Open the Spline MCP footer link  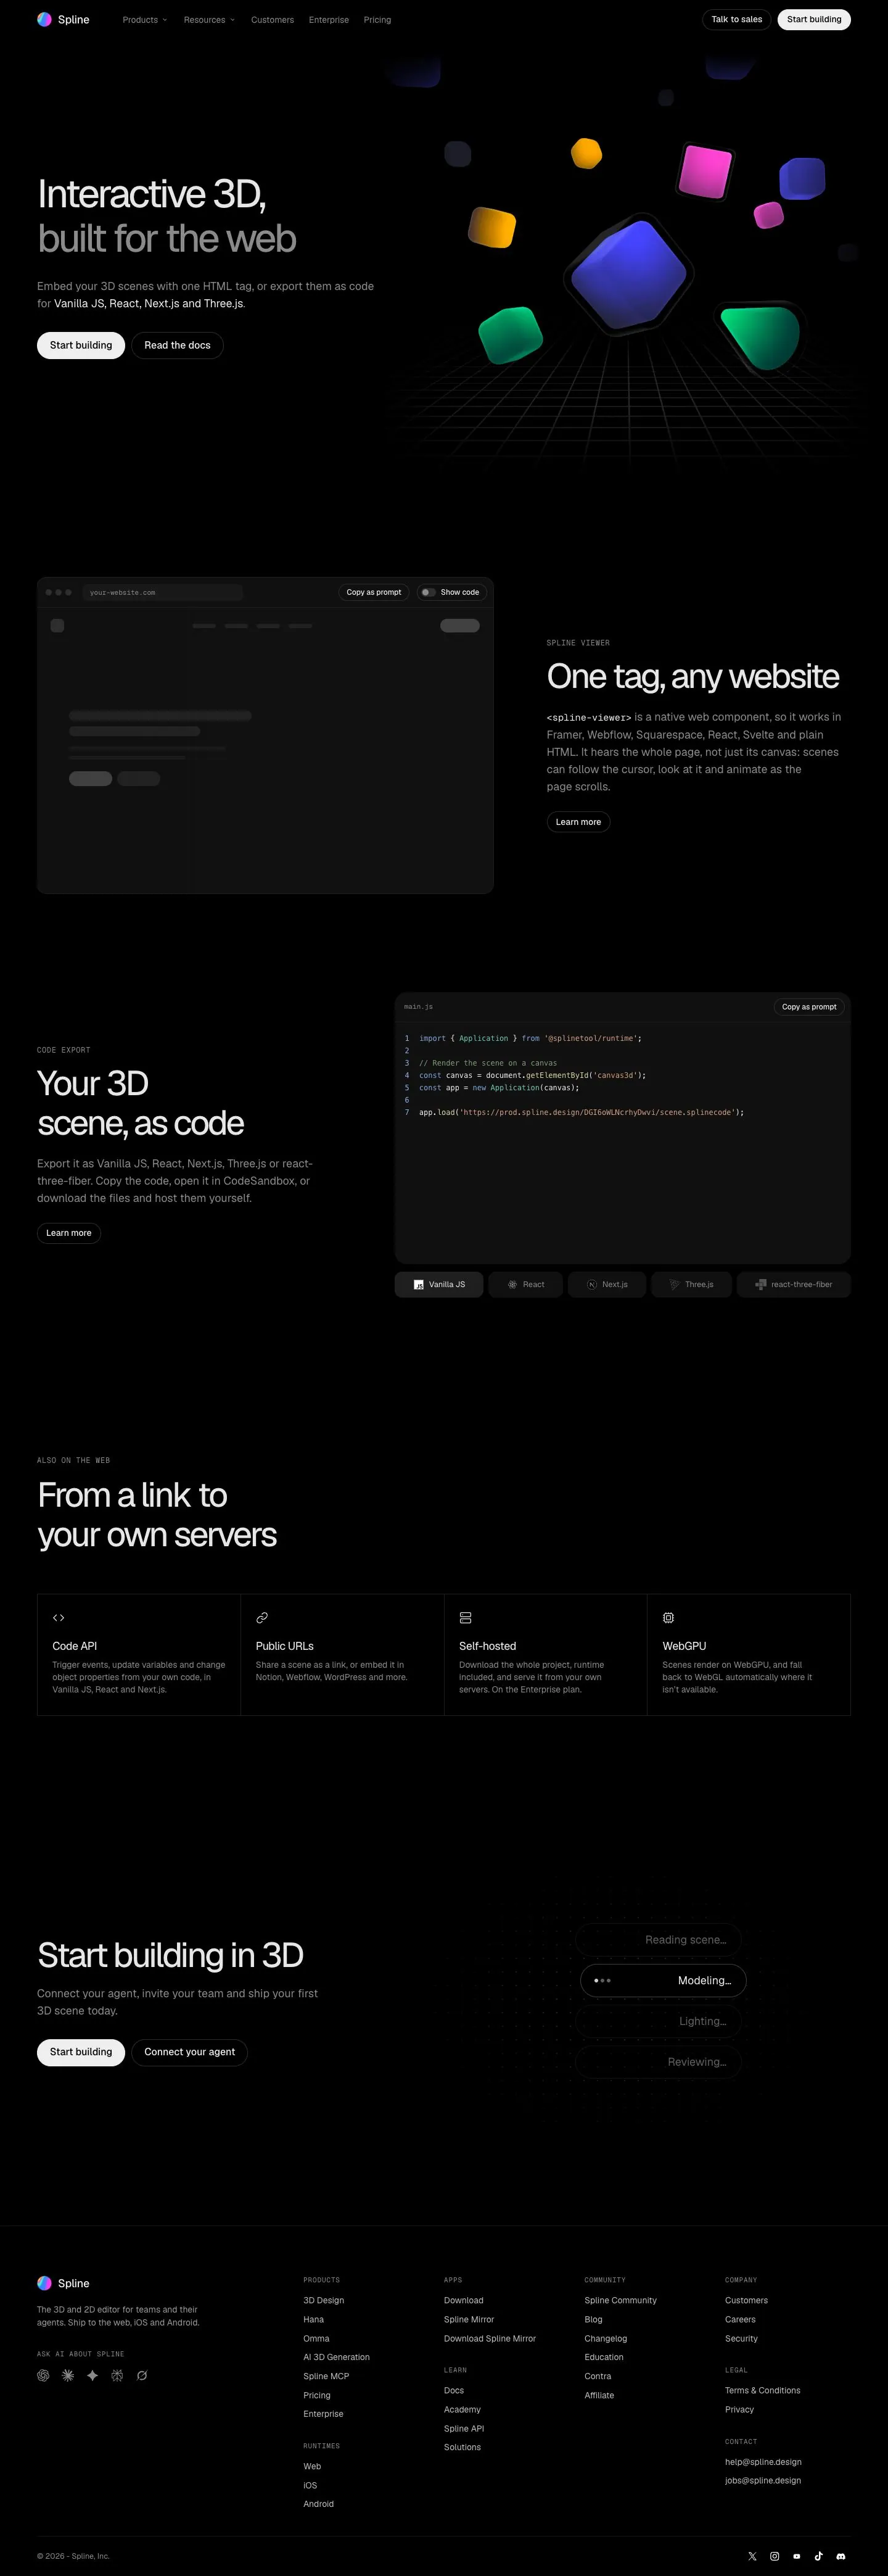(326, 2376)
